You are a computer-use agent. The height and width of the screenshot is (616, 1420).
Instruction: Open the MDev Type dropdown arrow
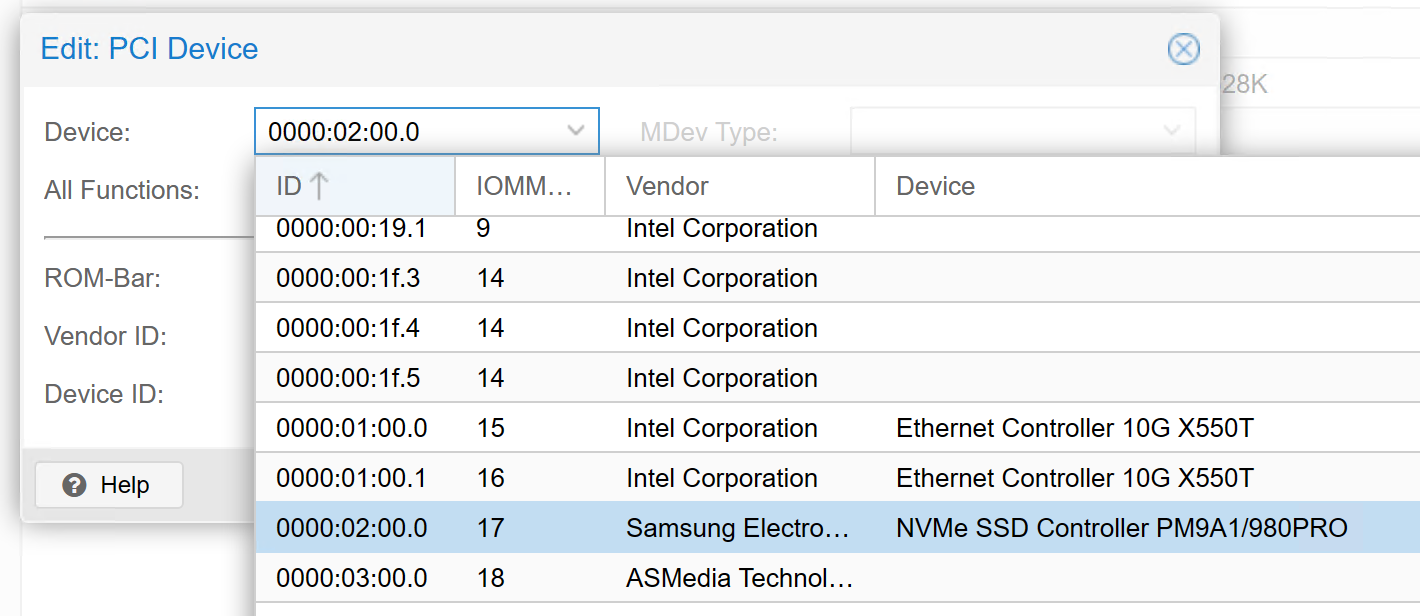pyautogui.click(x=1172, y=131)
